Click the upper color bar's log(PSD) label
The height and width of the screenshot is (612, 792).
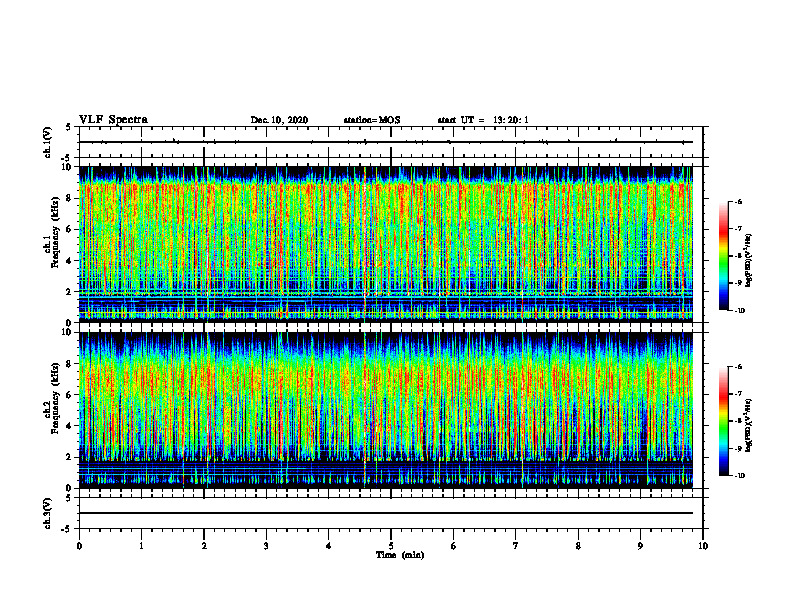click(749, 261)
